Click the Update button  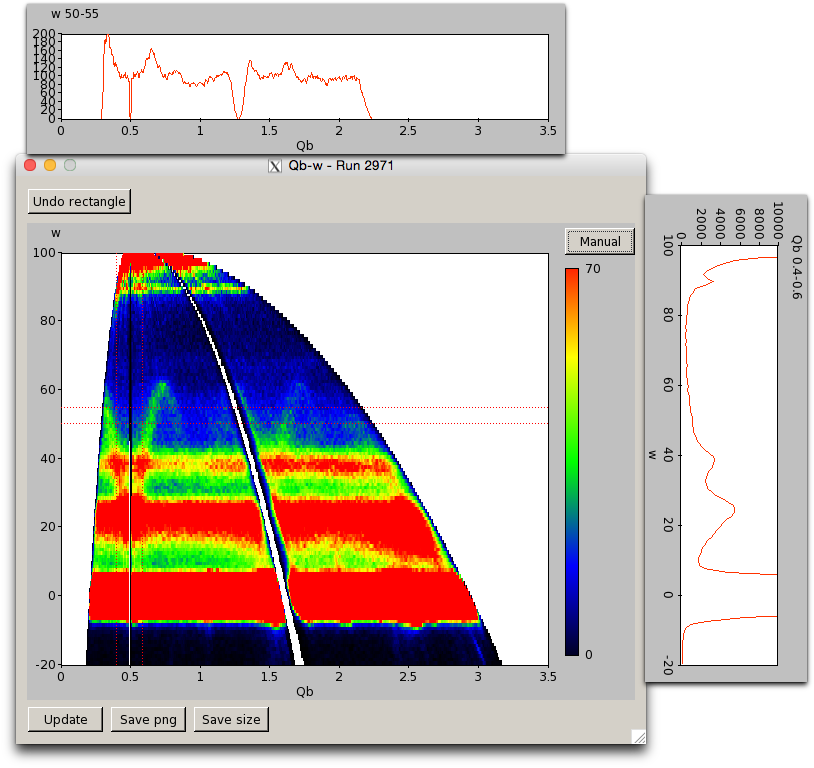tap(65, 719)
